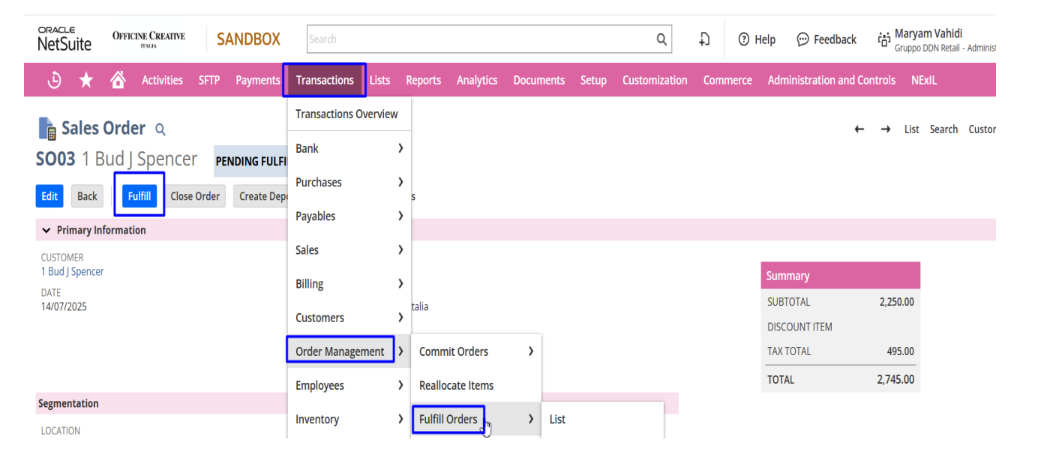Click the Help question mark icon
This screenshot has width=1044, height=460.
point(744,39)
